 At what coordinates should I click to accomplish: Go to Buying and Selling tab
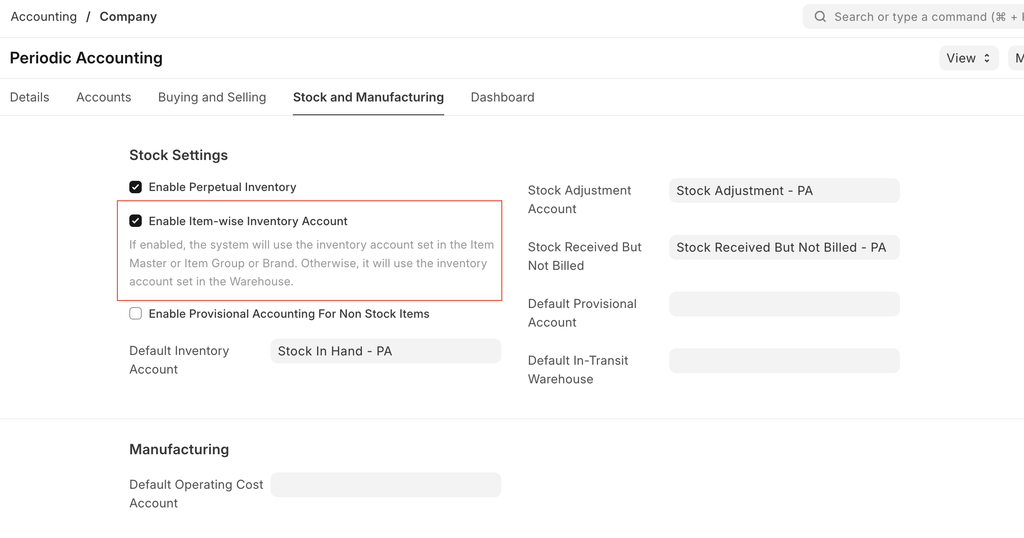pyautogui.click(x=212, y=97)
